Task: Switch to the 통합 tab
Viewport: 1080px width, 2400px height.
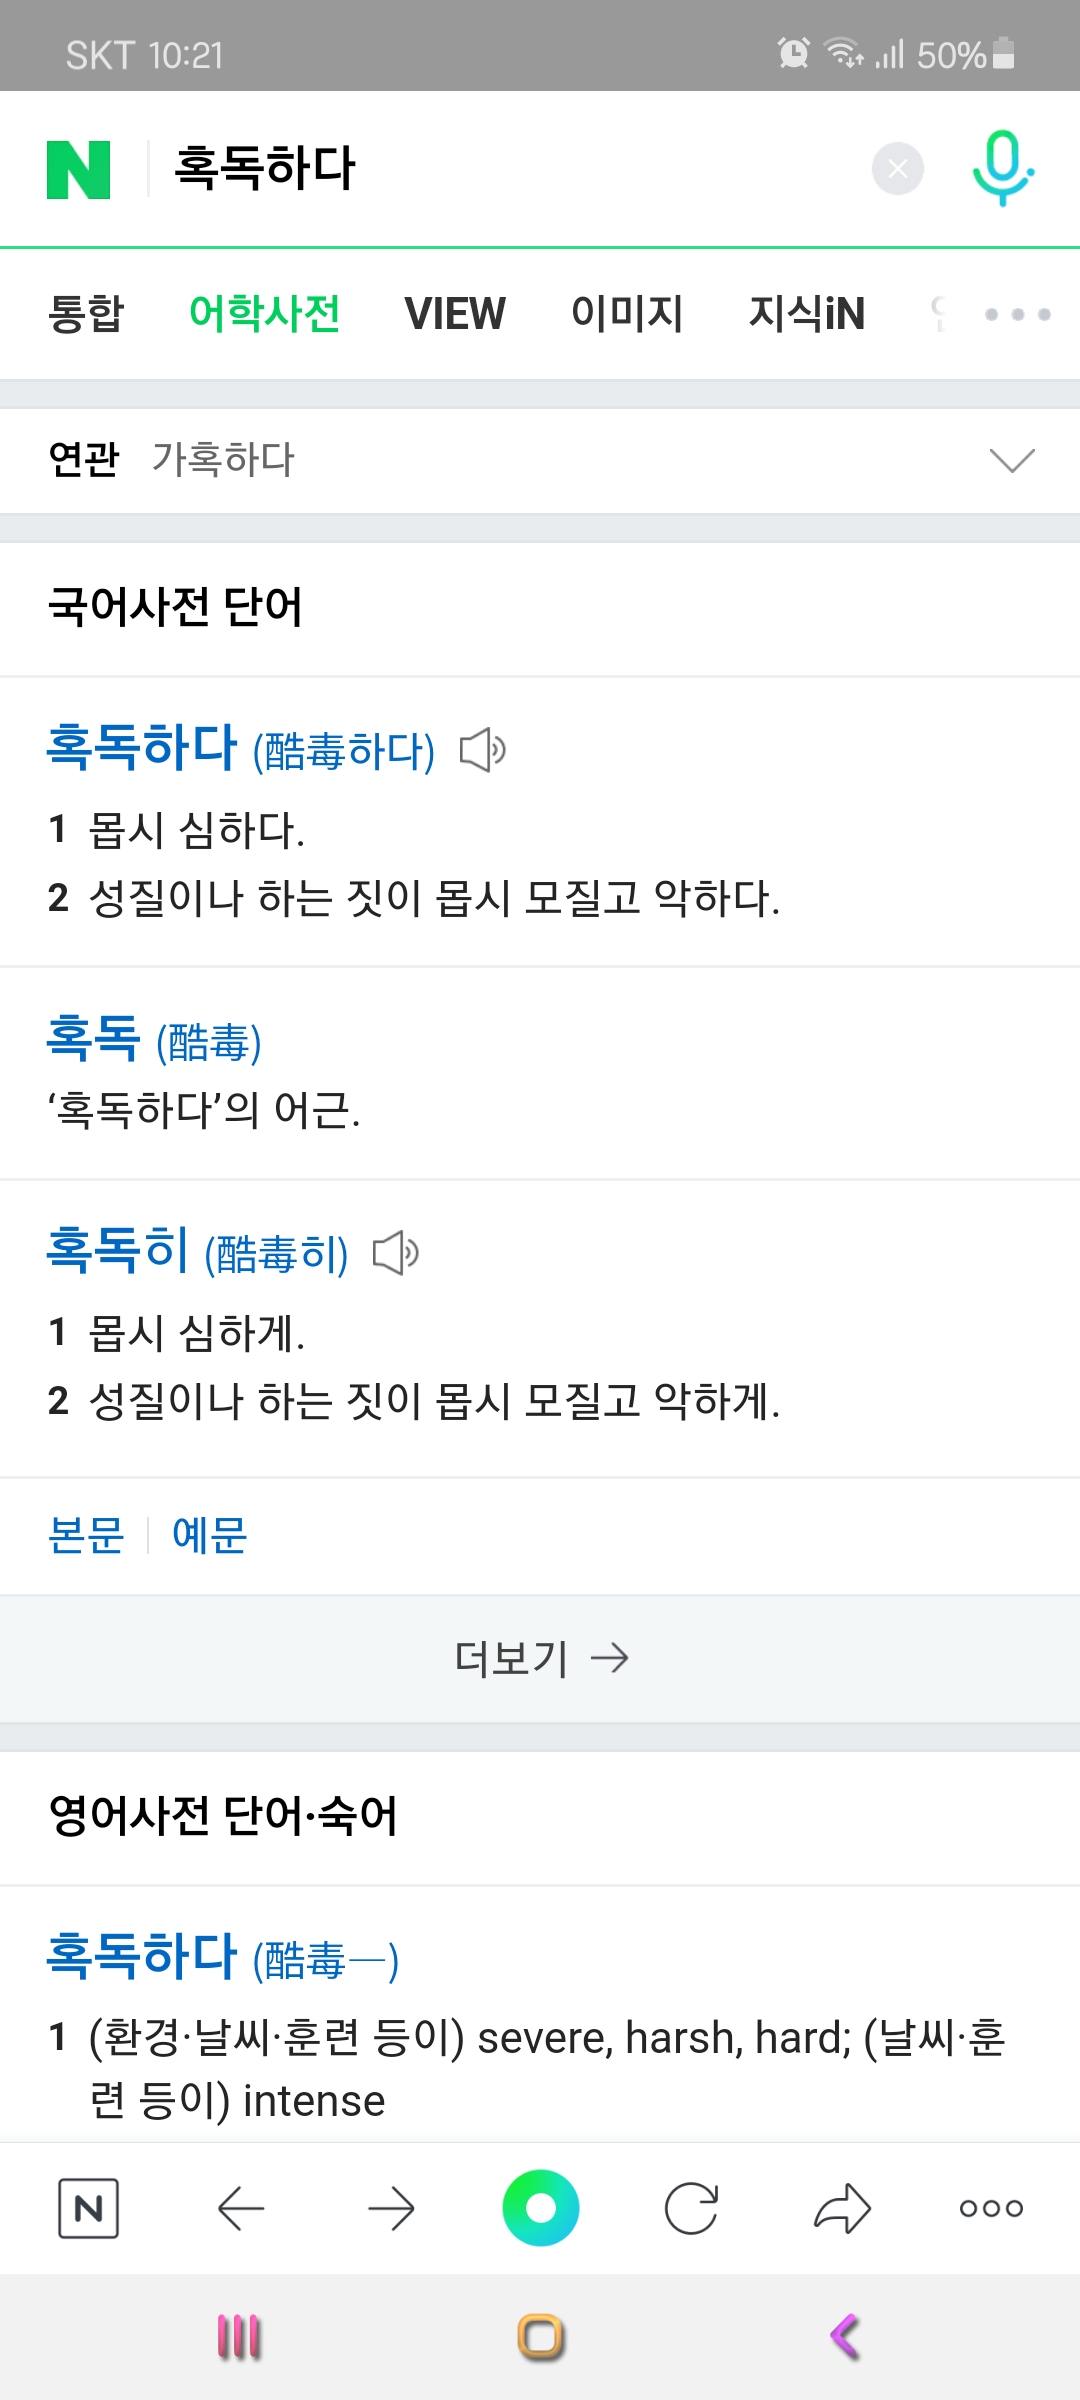Action: 86,314
